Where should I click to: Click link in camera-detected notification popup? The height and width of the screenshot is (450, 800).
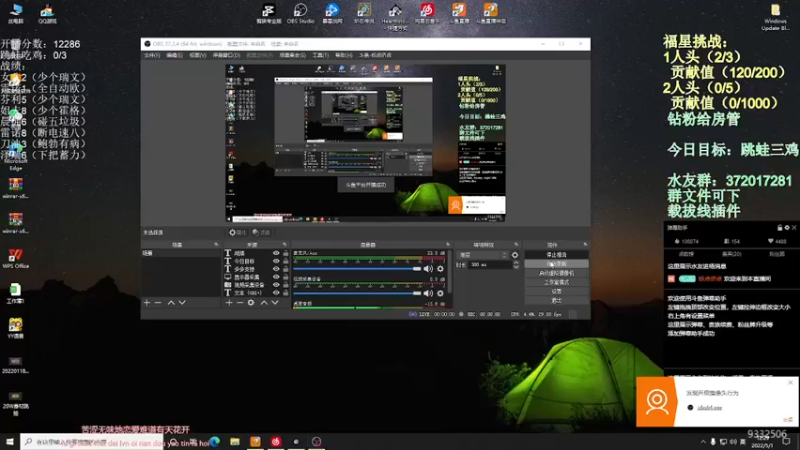coord(710,408)
